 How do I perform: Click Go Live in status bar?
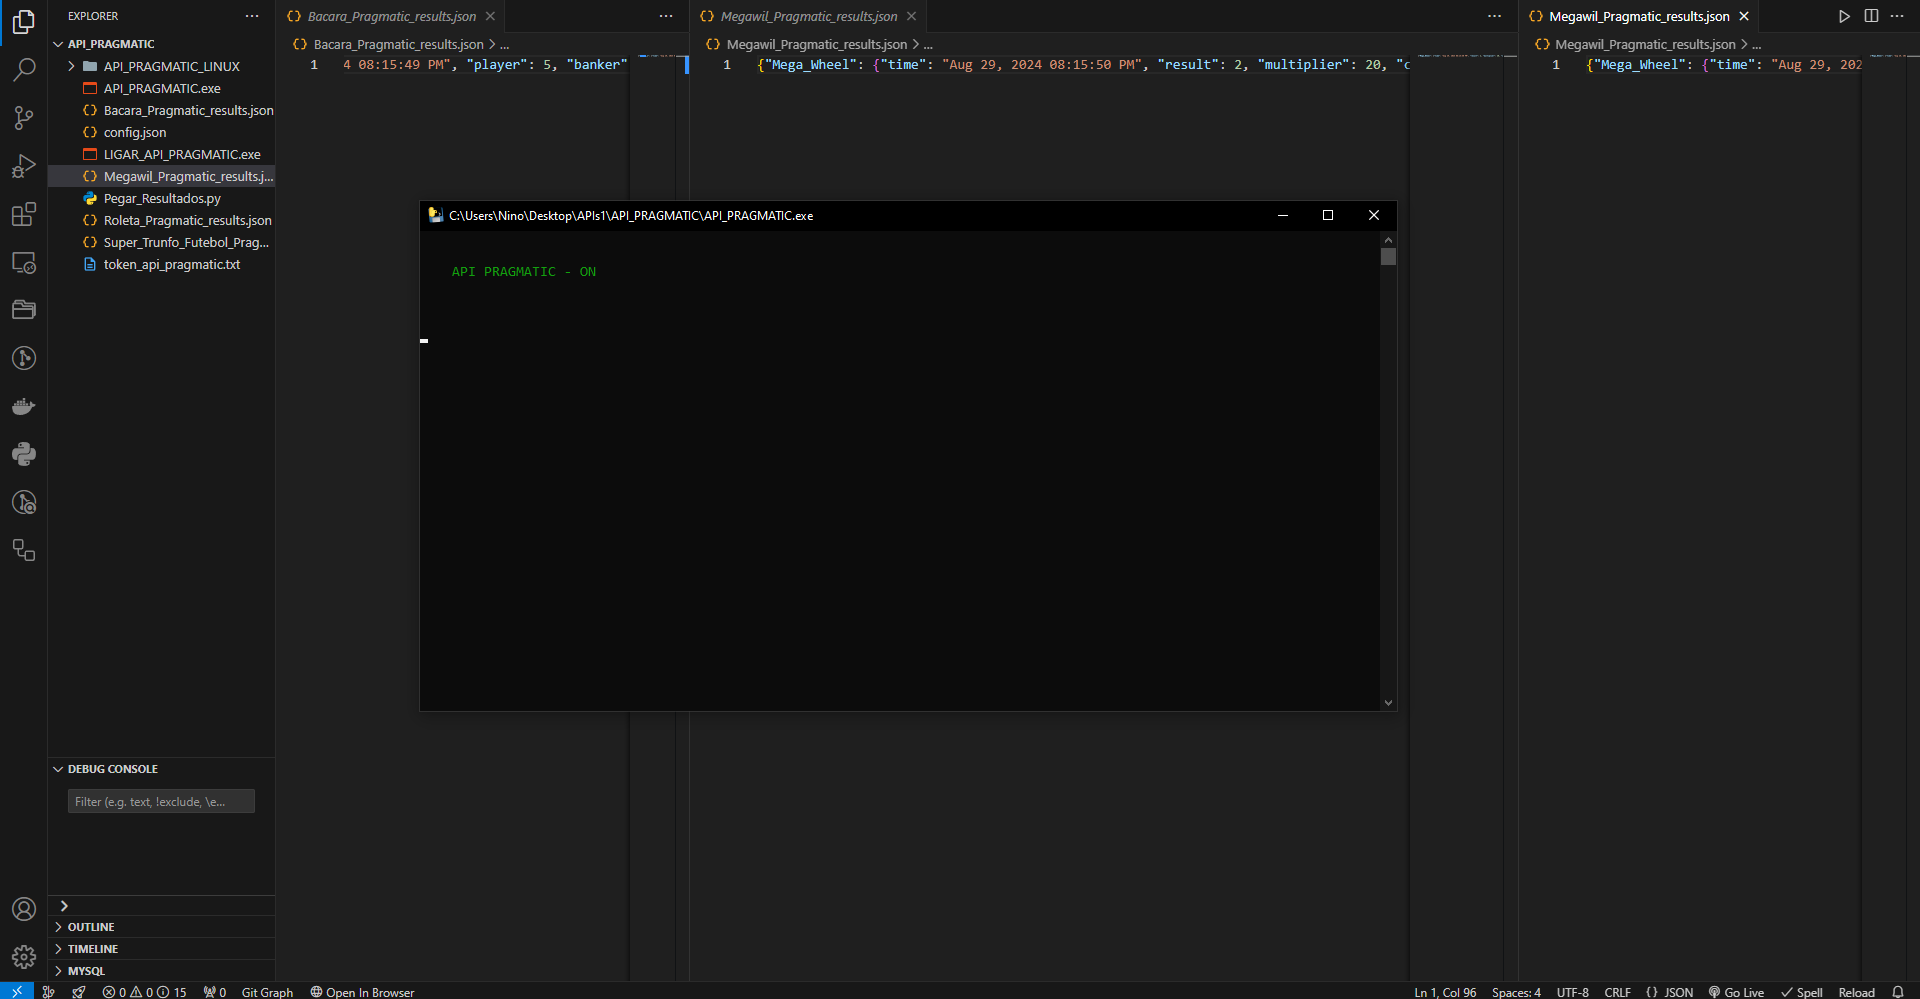coord(1736,992)
